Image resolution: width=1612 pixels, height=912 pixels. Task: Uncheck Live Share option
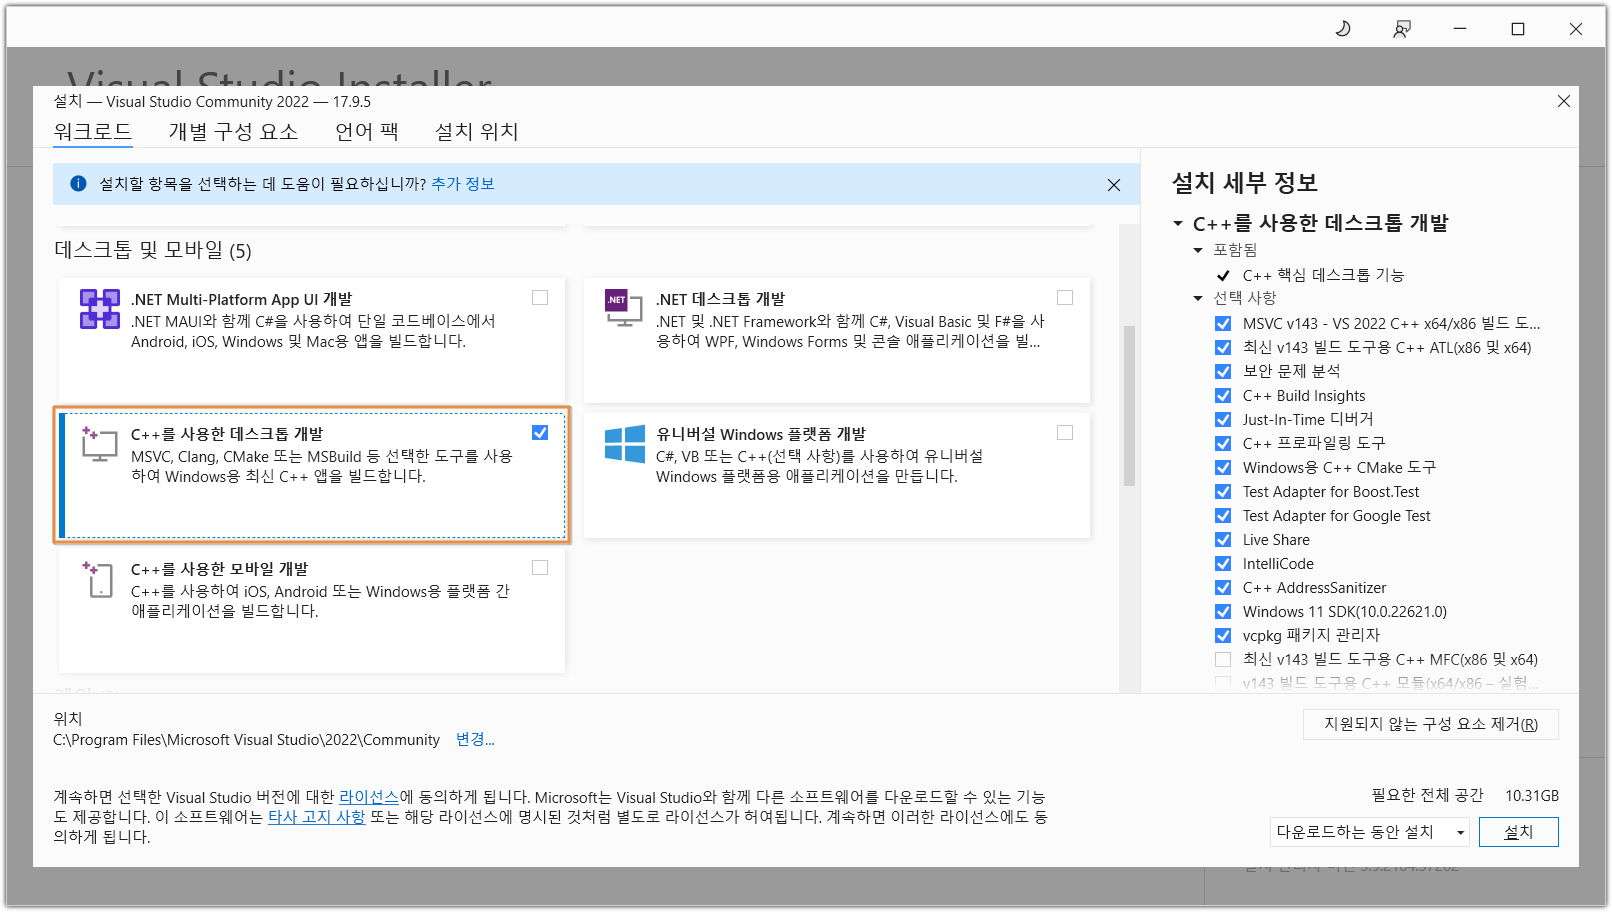point(1223,540)
